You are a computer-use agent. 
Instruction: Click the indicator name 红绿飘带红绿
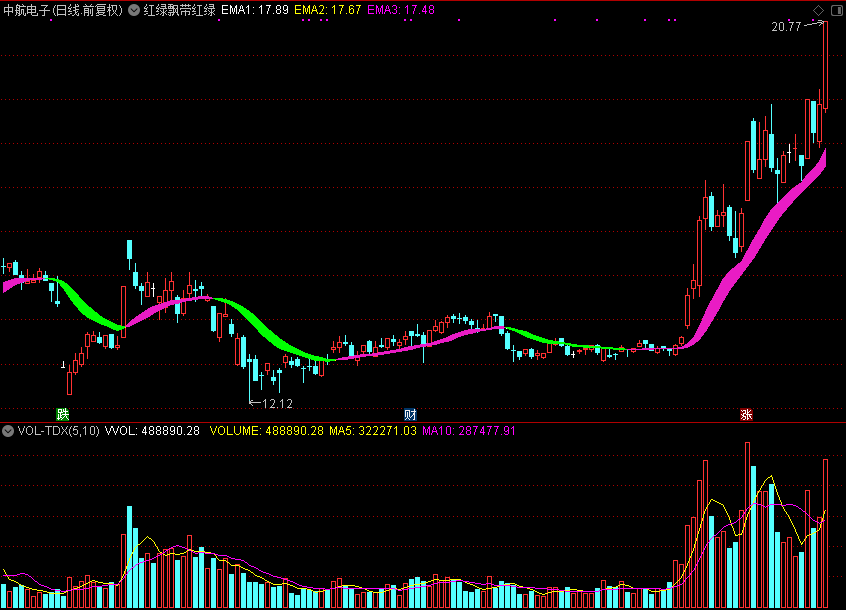[x=180, y=10]
